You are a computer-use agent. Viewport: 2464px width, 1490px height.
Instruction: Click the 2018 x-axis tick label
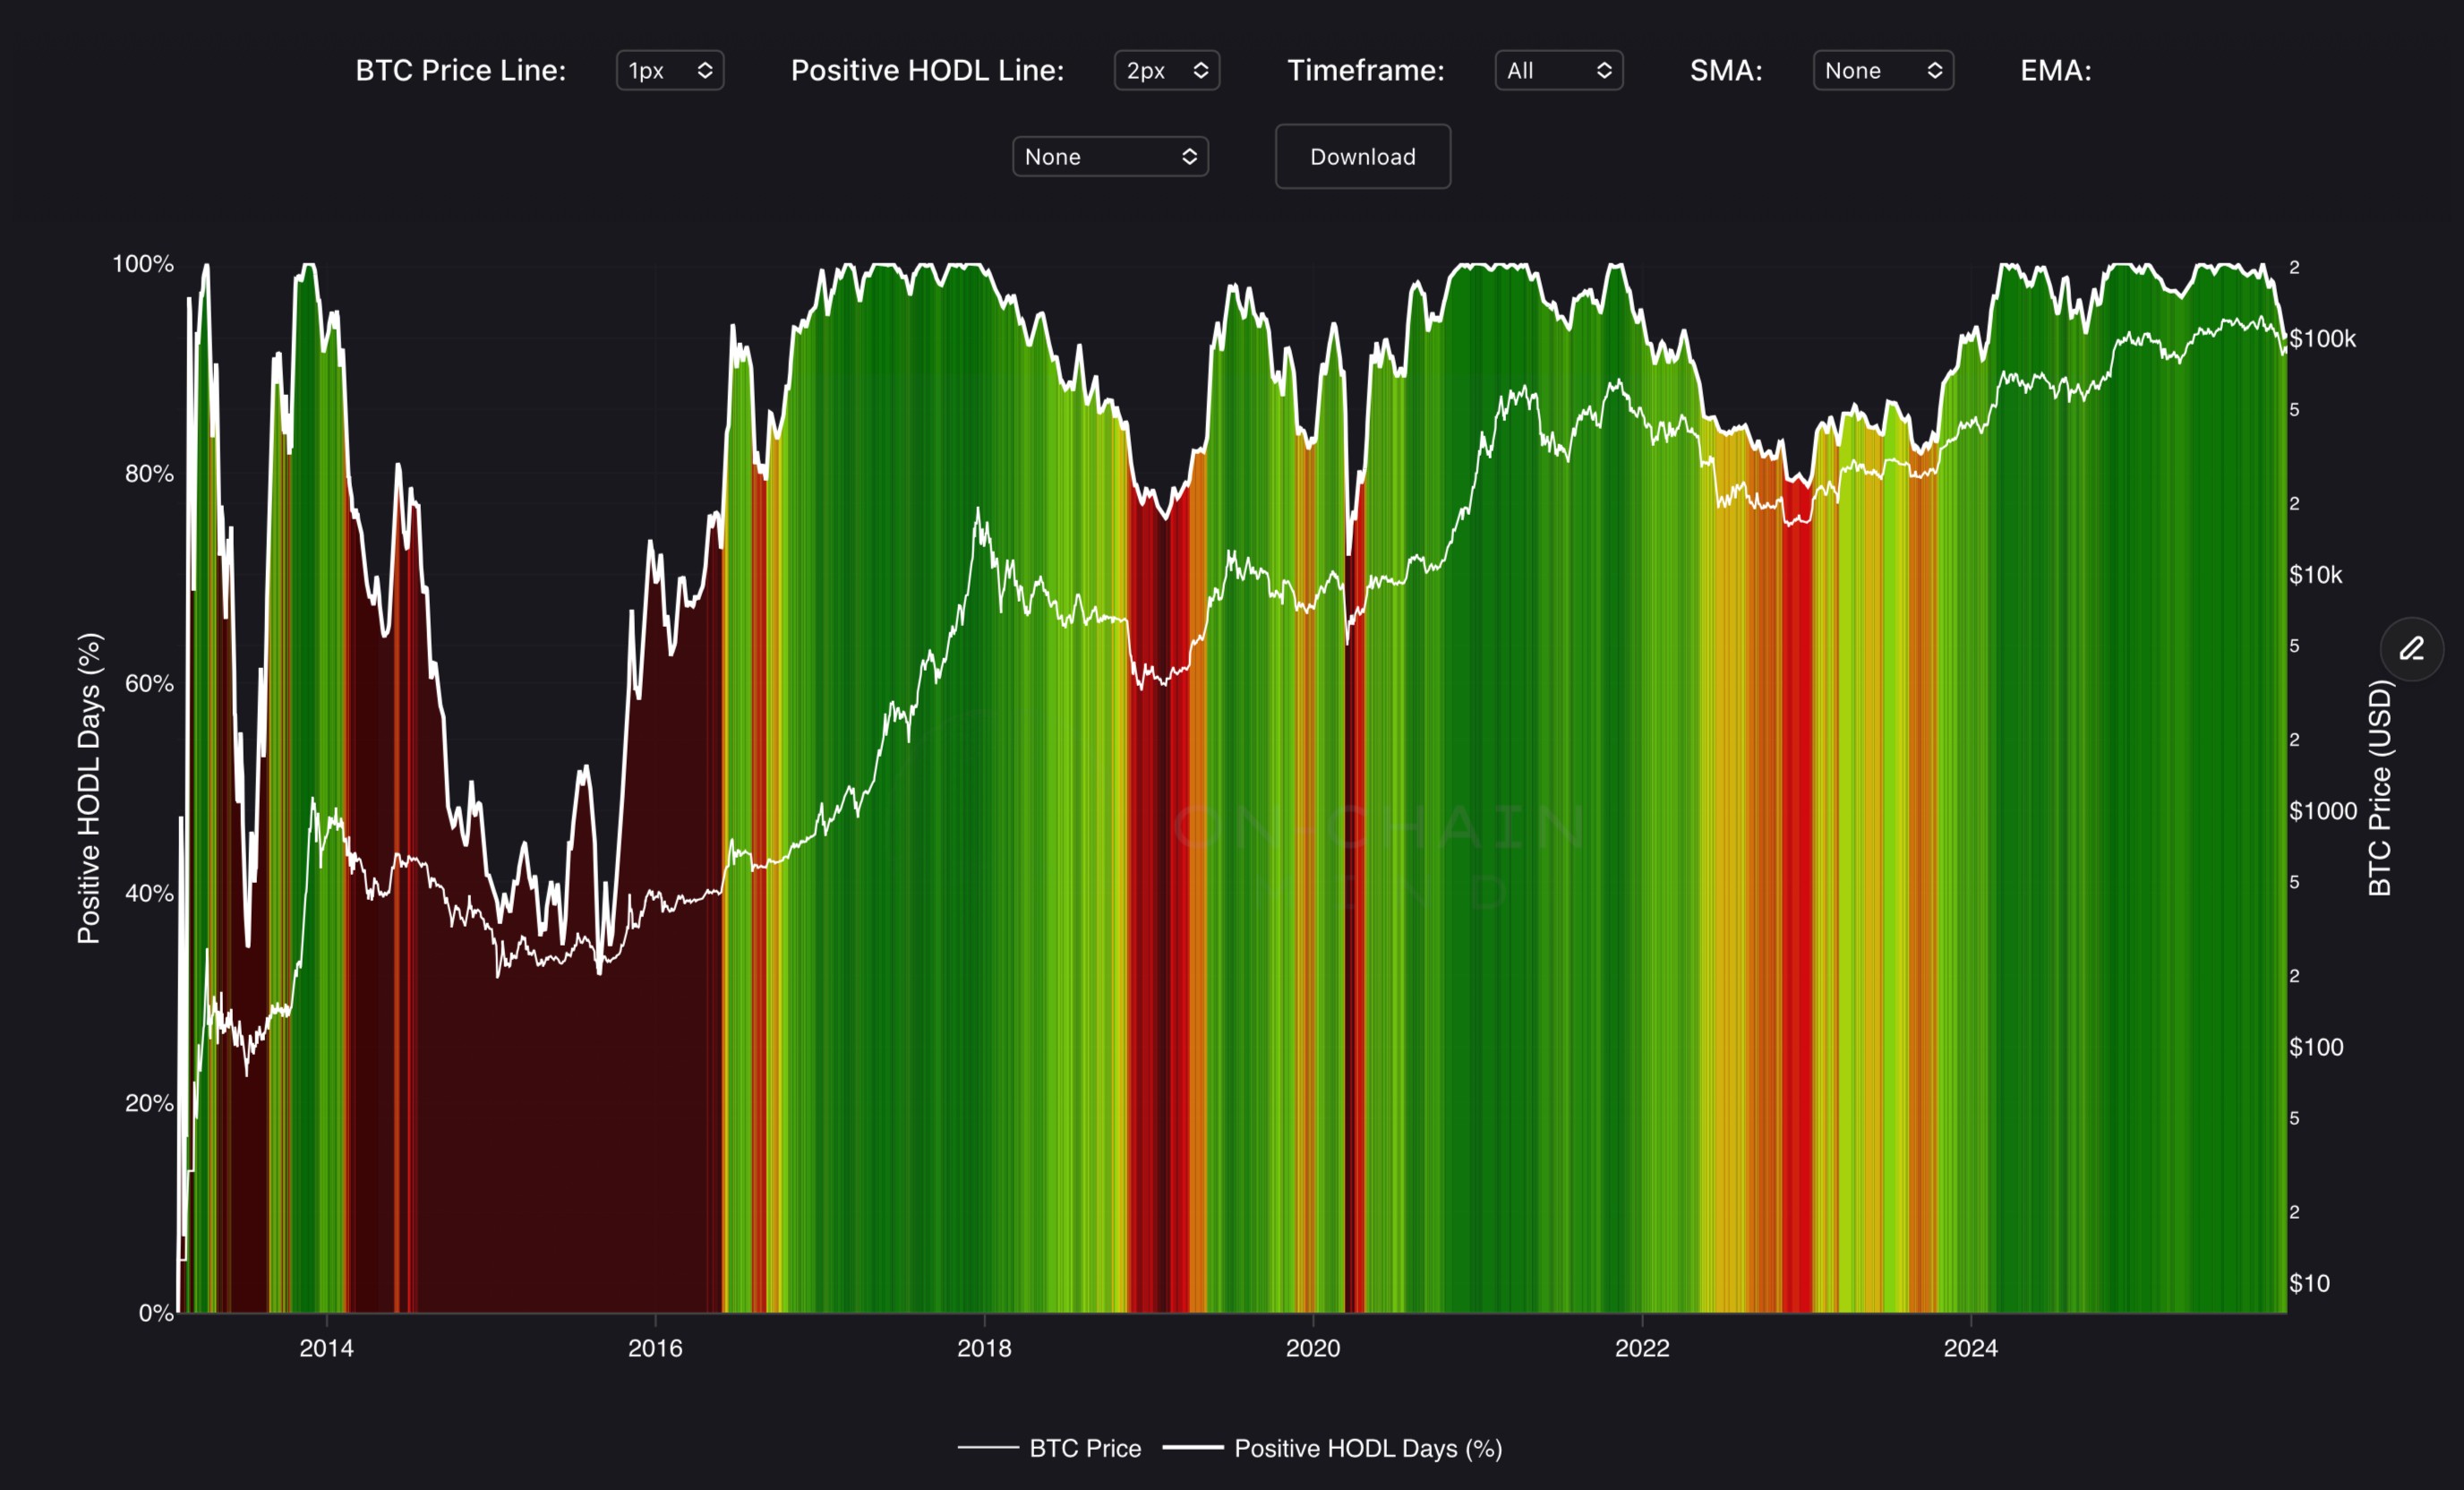click(x=984, y=1348)
